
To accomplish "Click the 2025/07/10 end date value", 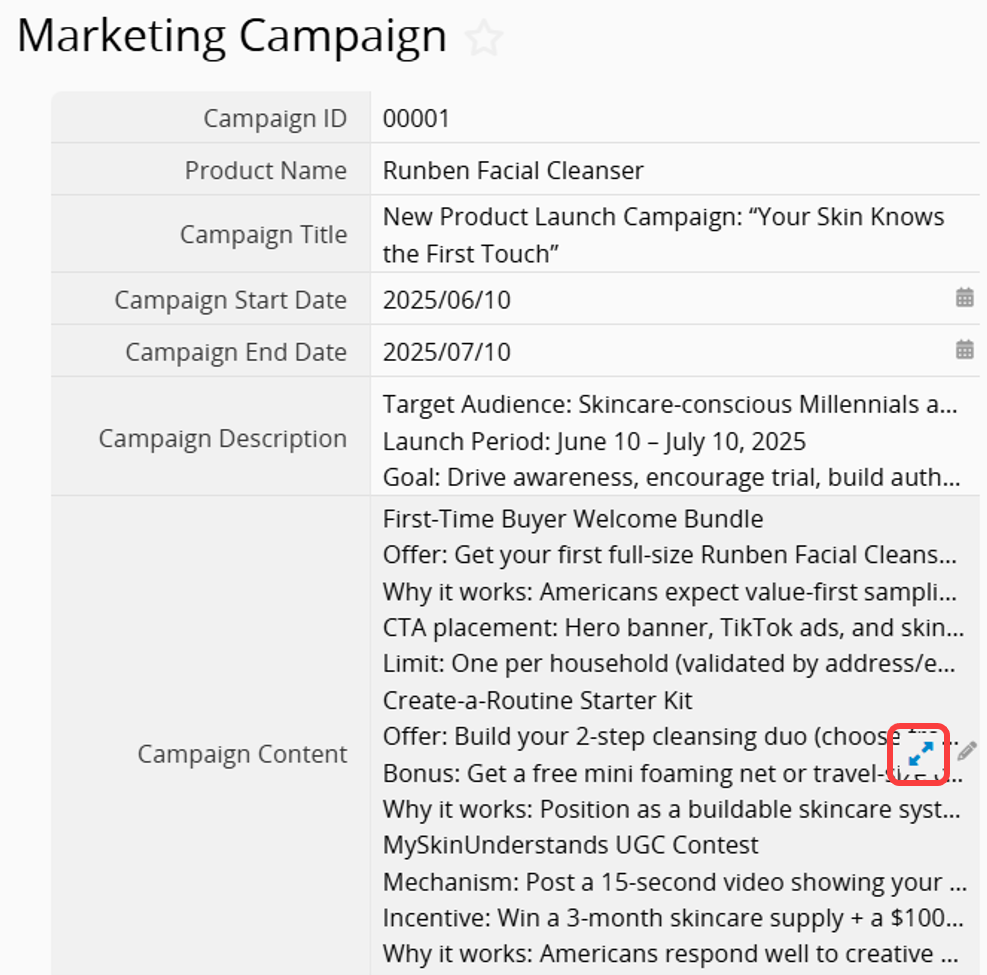I will click(x=446, y=352).
